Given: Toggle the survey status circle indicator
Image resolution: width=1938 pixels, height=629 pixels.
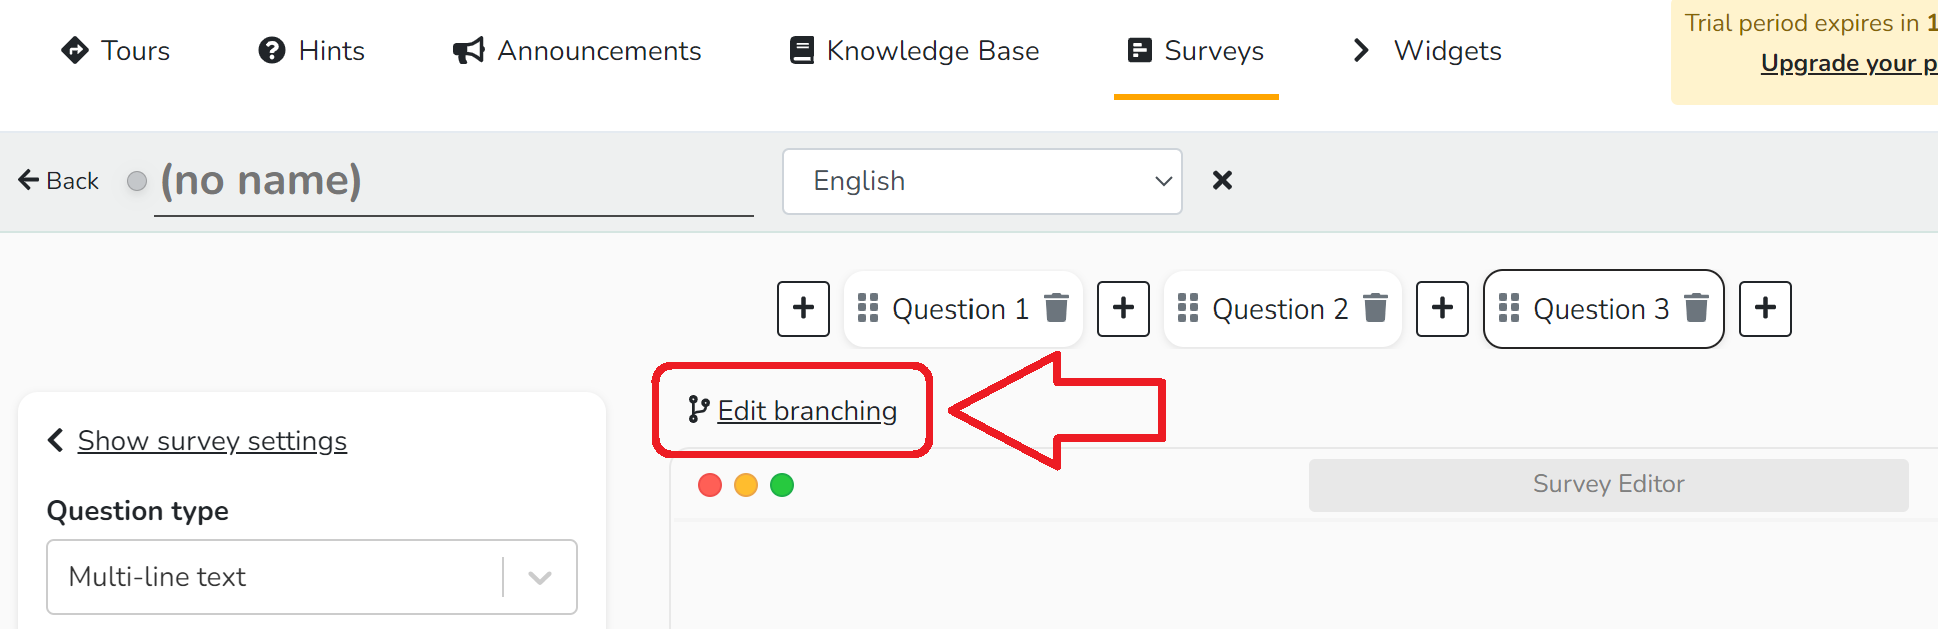Looking at the screenshot, I should (x=137, y=181).
